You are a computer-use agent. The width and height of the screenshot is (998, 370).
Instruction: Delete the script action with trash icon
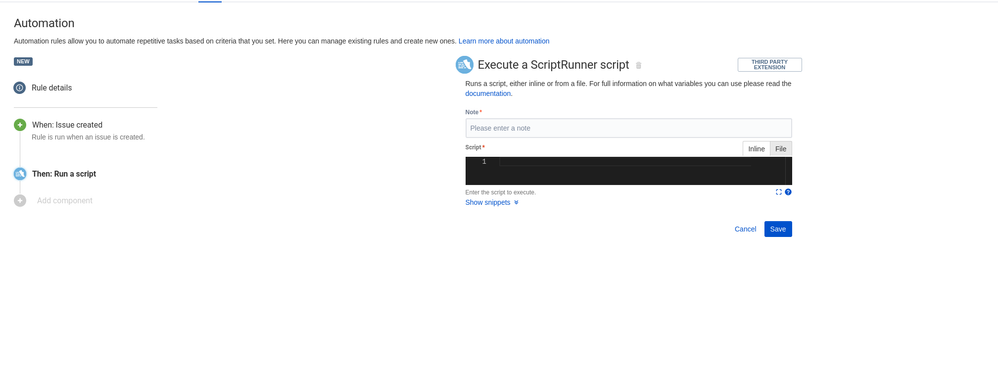pos(639,65)
